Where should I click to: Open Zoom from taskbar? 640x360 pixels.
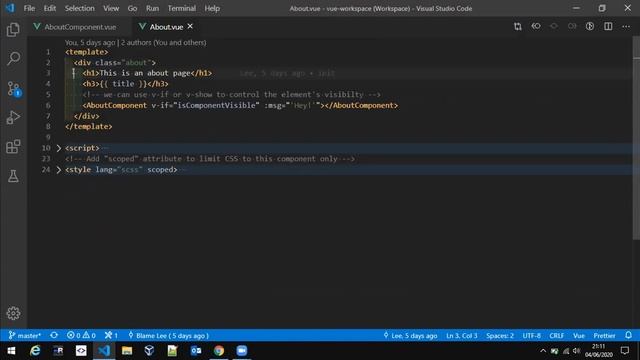242,351
